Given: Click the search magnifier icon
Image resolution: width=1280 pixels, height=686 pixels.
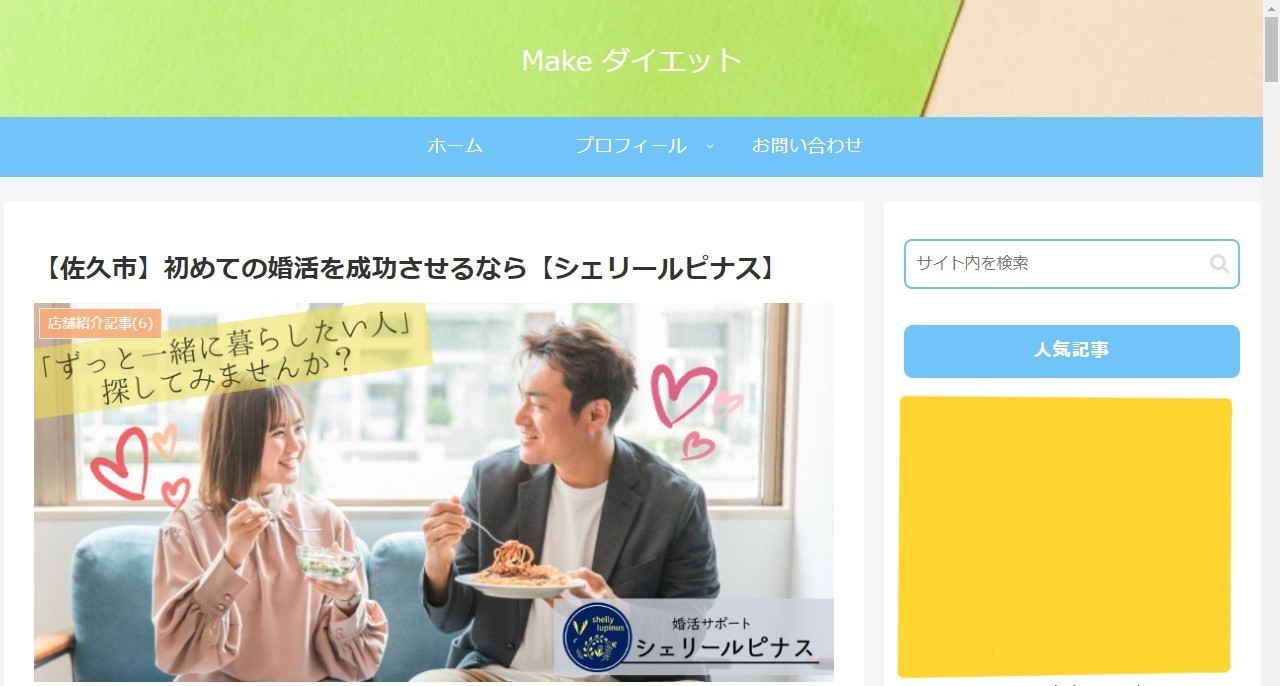Looking at the screenshot, I should [x=1219, y=264].
